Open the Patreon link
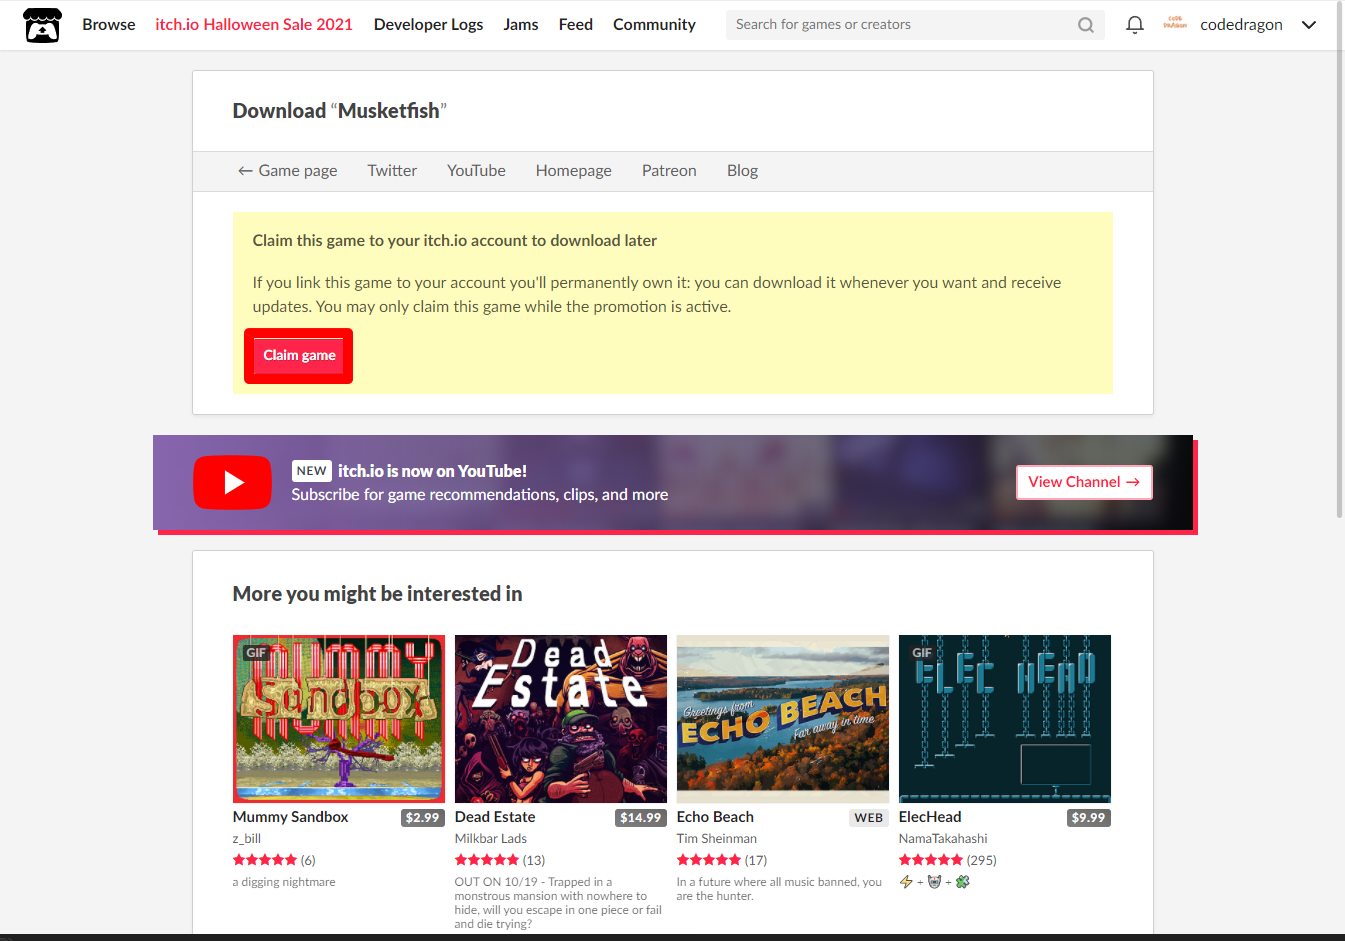The image size is (1345, 941). click(669, 171)
